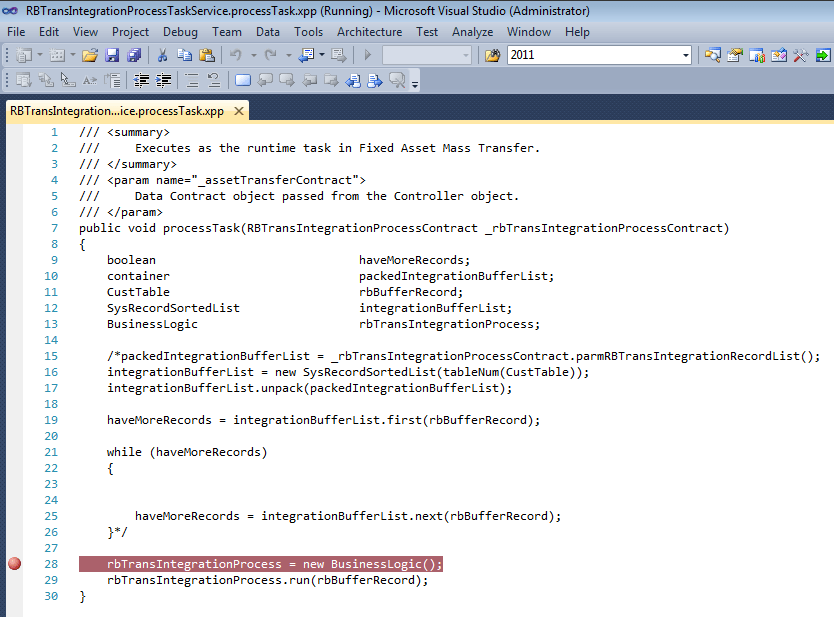Expand the Navigate Backward dropdown arrow
The image size is (834, 617).
point(322,55)
